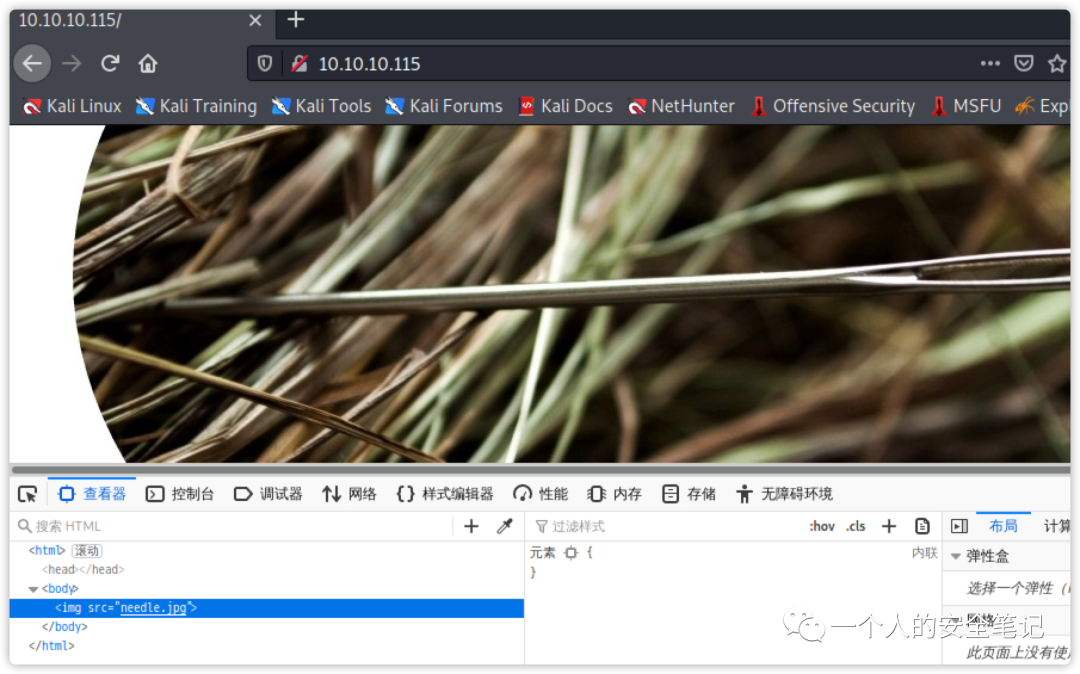
Task: Toggle the :hov pseudo-class panel
Action: (822, 527)
